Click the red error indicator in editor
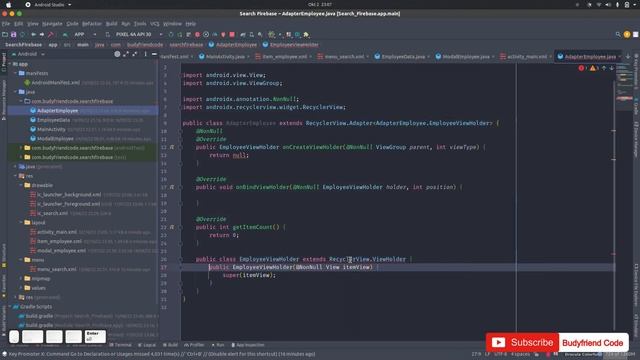The width and height of the screenshot is (640, 360). click(582, 68)
